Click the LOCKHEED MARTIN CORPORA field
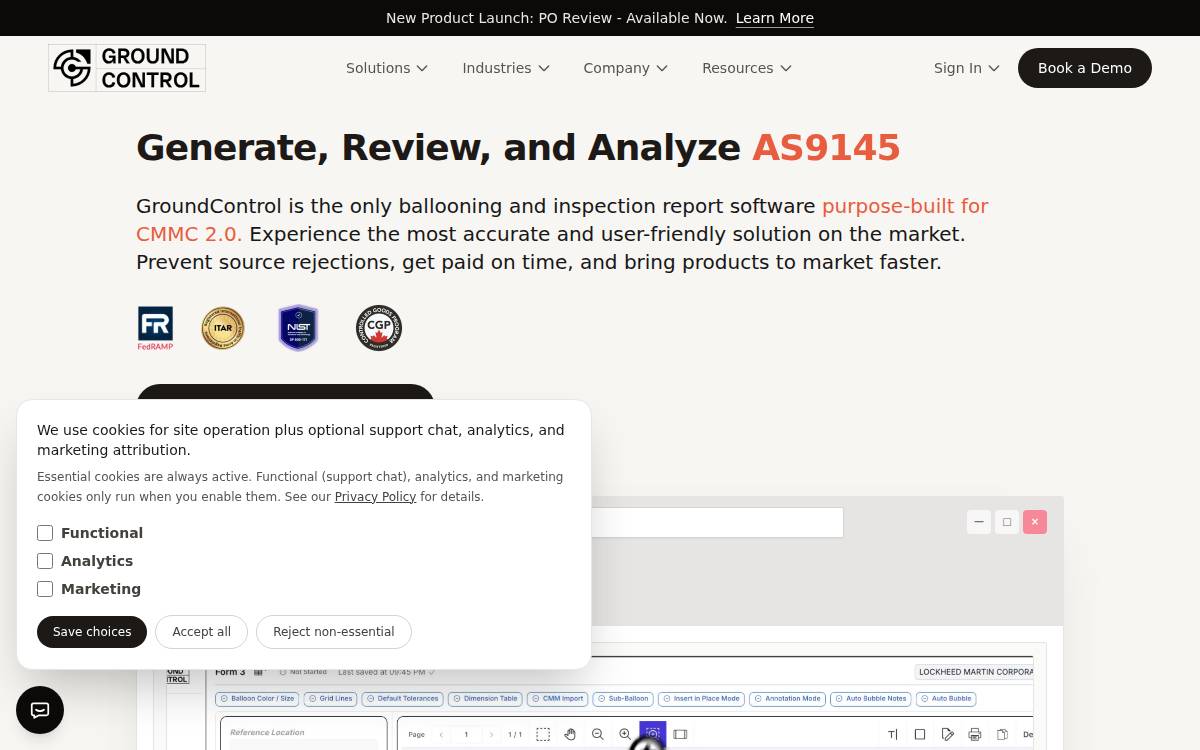This screenshot has height=750, width=1200. (974, 672)
